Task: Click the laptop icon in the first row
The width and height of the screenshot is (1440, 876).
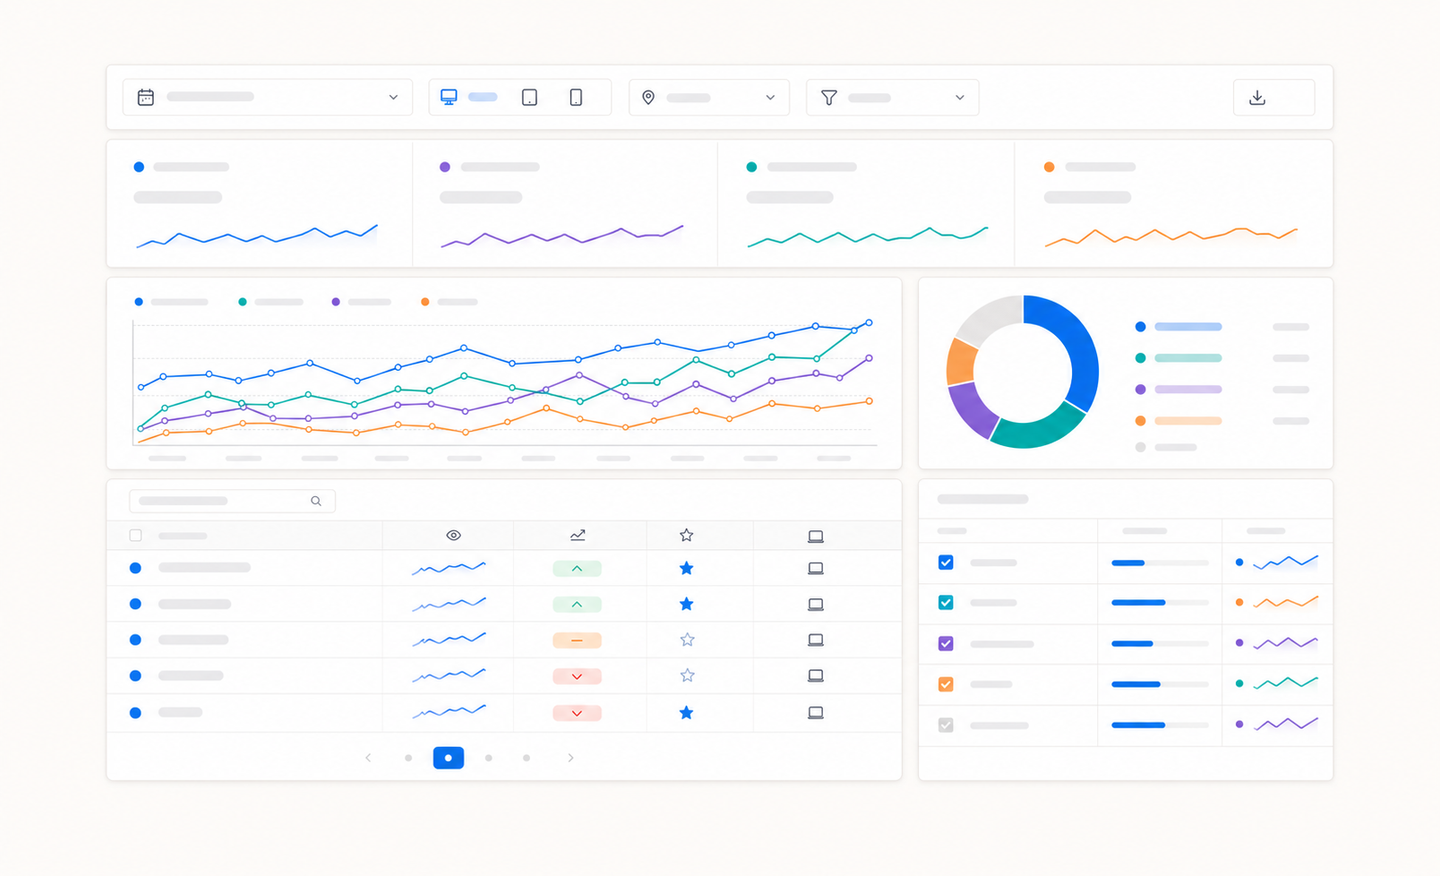Action: pos(816,568)
